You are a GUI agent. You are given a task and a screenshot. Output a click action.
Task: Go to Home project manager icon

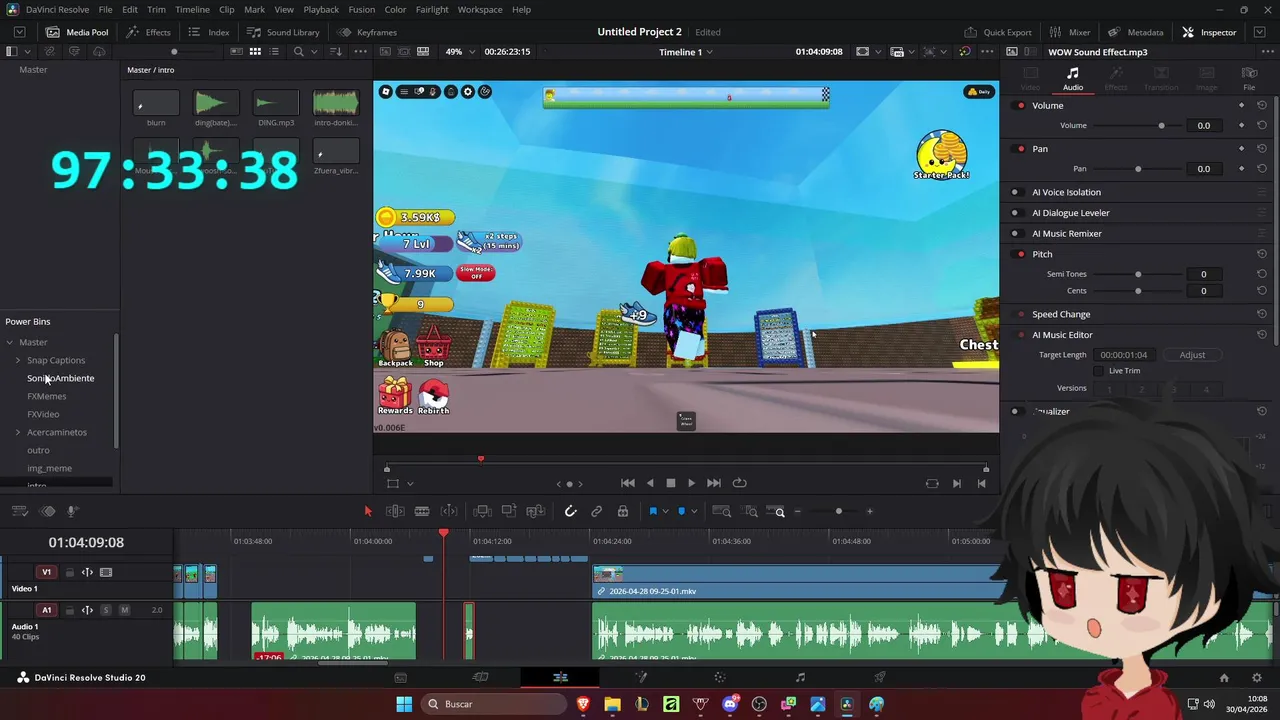(x=1224, y=677)
